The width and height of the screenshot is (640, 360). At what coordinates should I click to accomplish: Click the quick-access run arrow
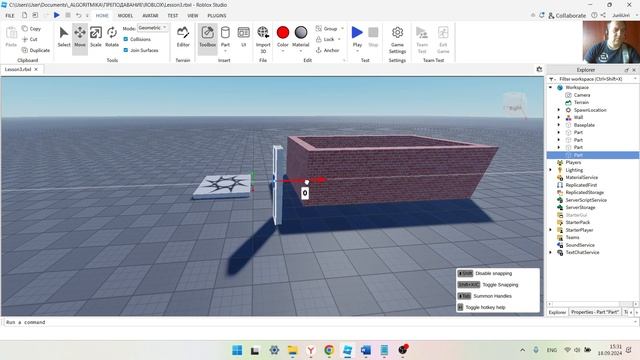[57, 15]
